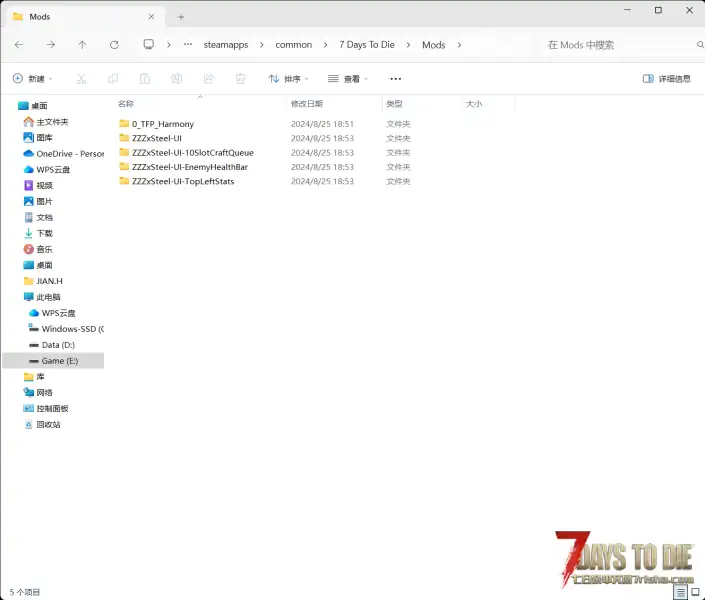Click 7 Days To Die in the breadcrumb

tap(367, 45)
